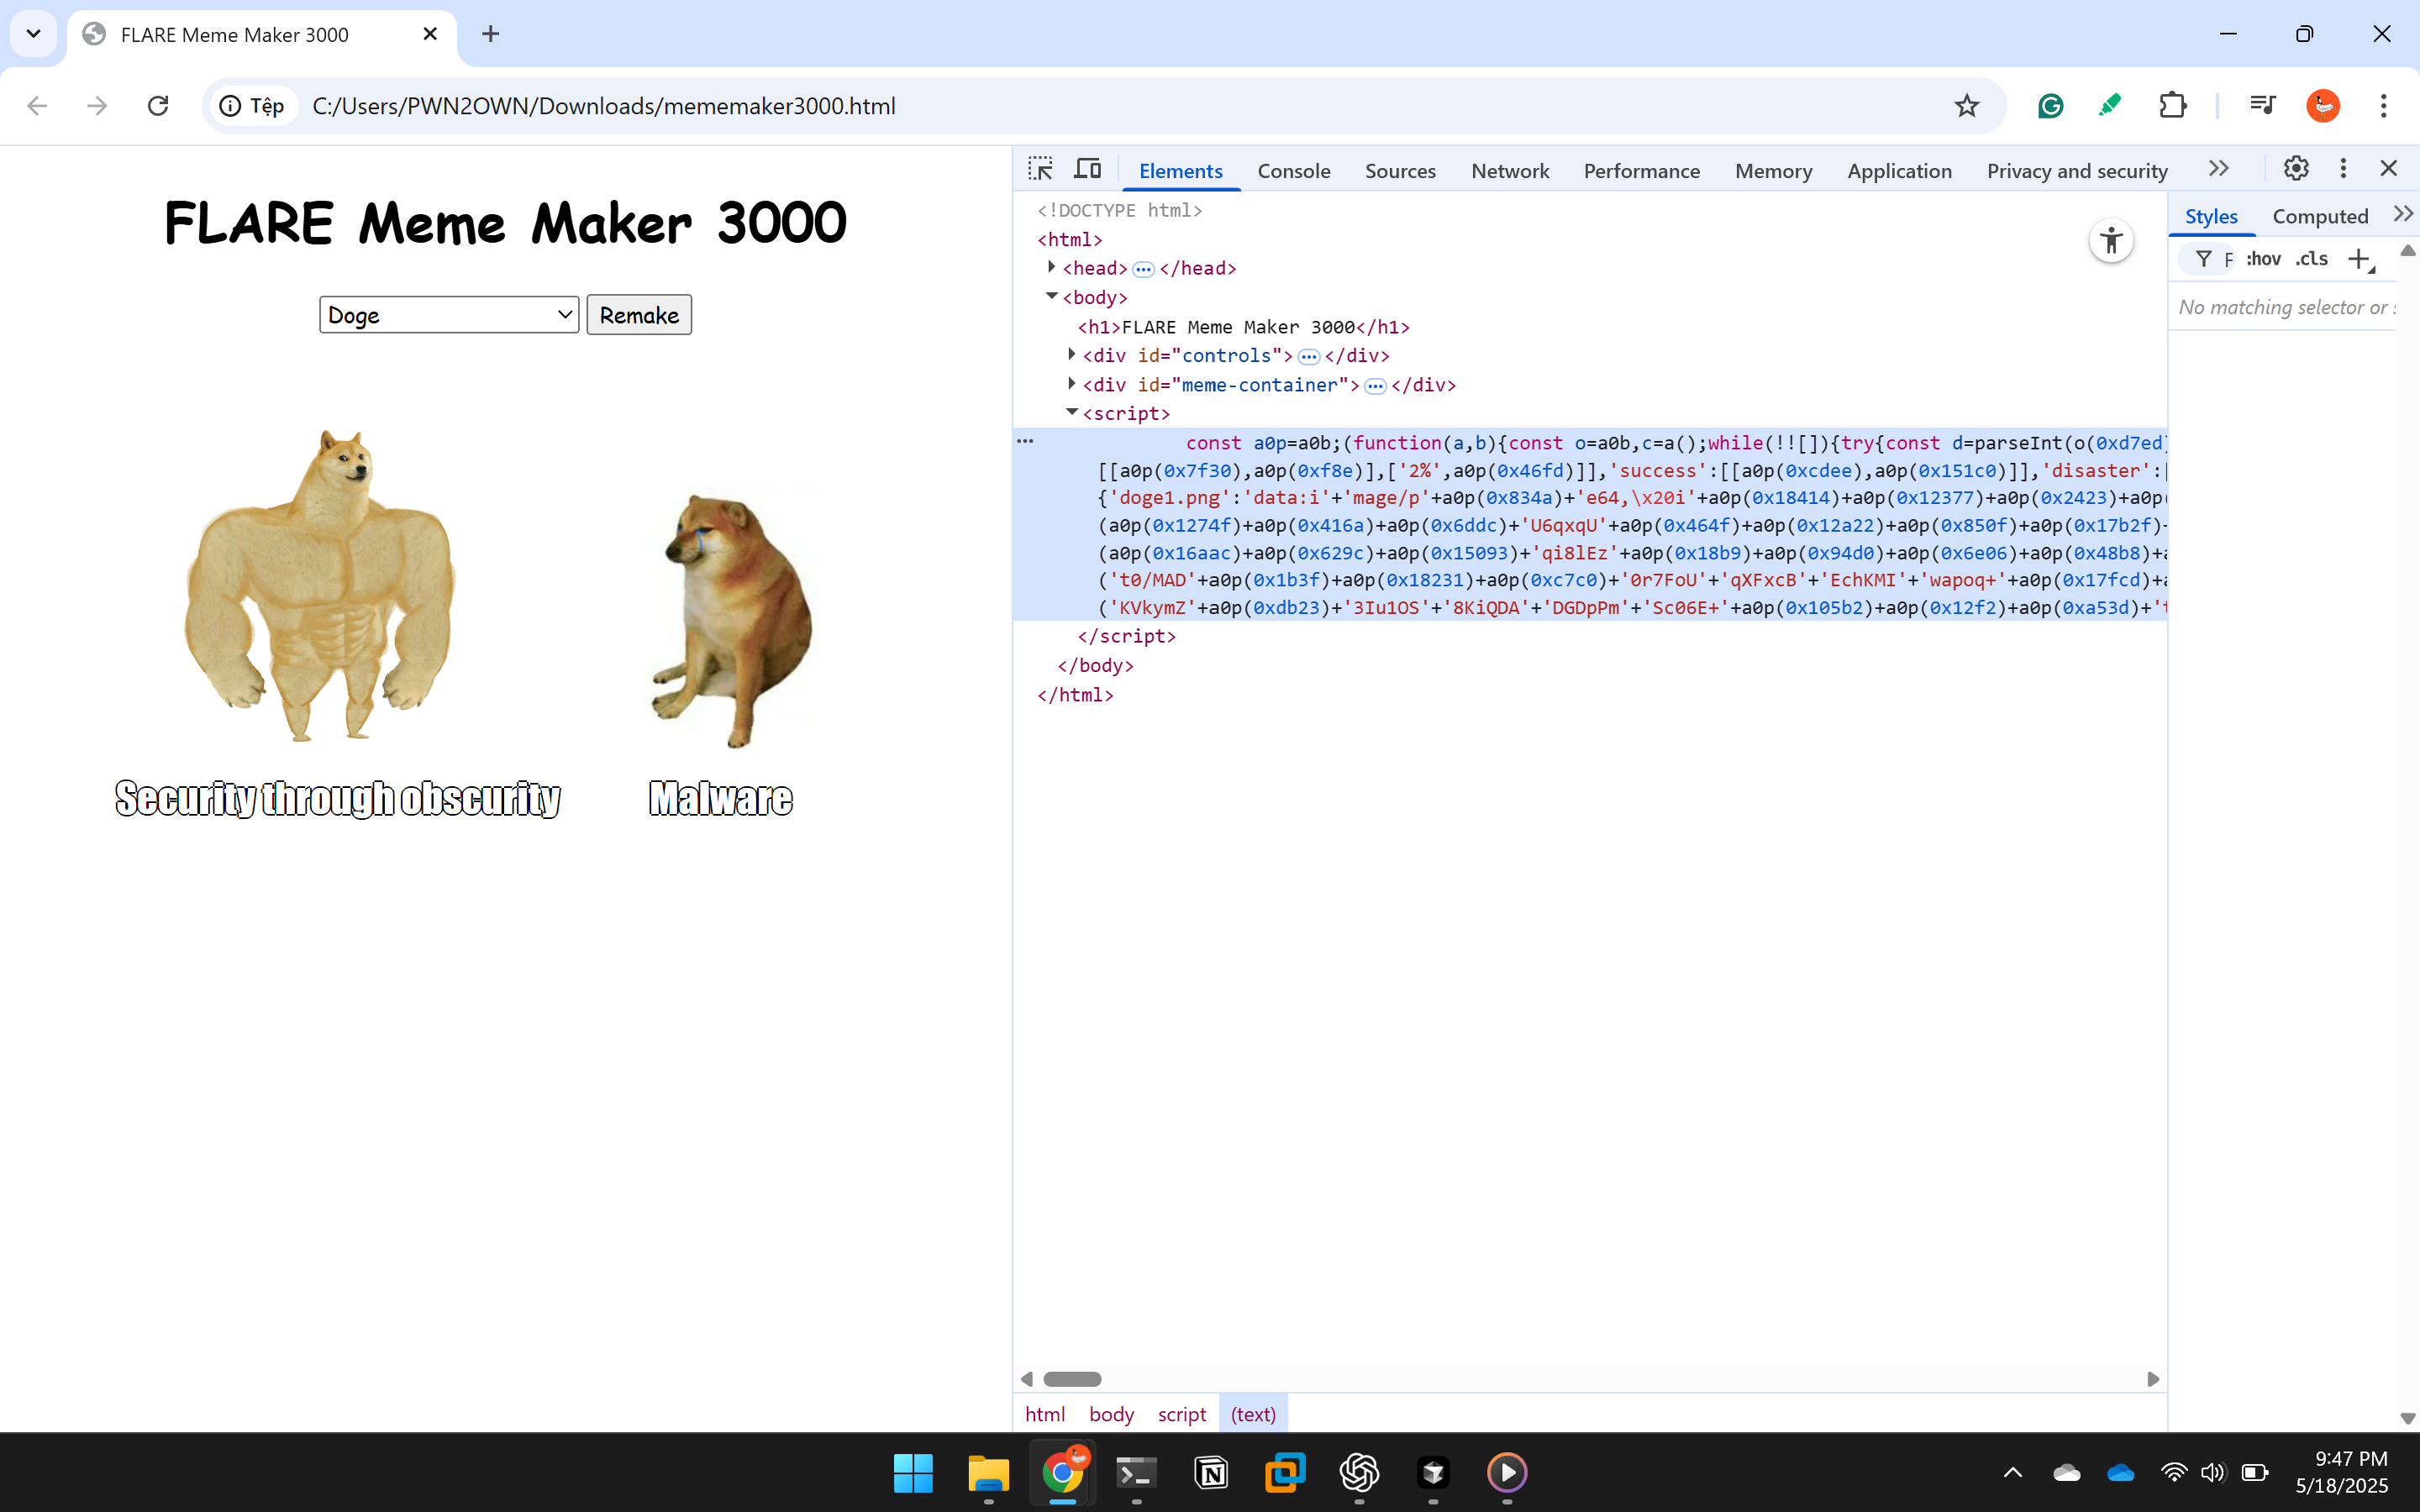Image resolution: width=2420 pixels, height=1512 pixels.
Task: Expand the div id="meme-container" node
Action: point(1072,383)
